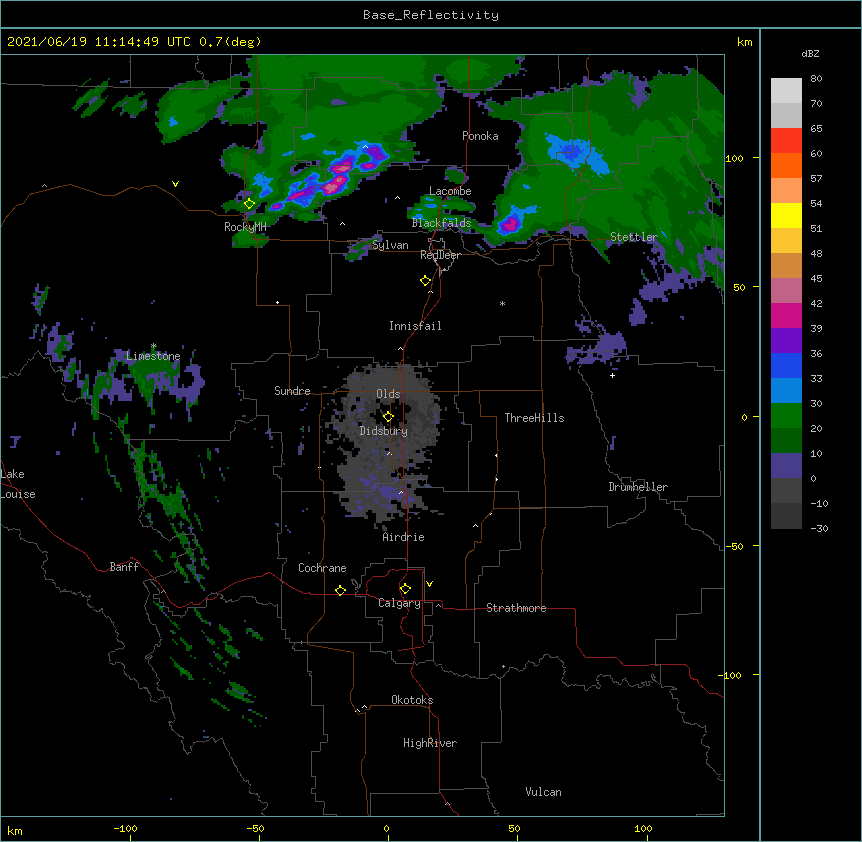Click the Olds town label
862x842 pixels.
(x=388, y=394)
